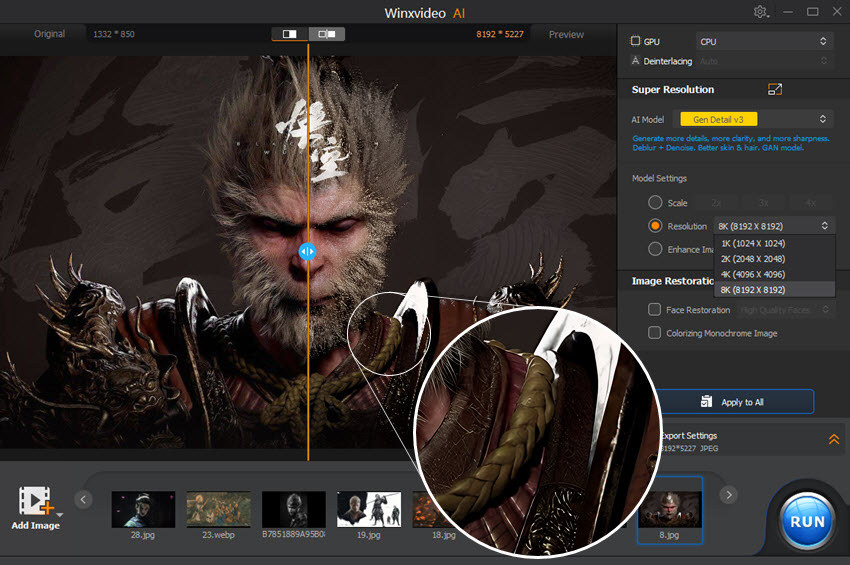The image size is (850, 565).
Task: Choose 4x scale option
Action: (x=810, y=202)
